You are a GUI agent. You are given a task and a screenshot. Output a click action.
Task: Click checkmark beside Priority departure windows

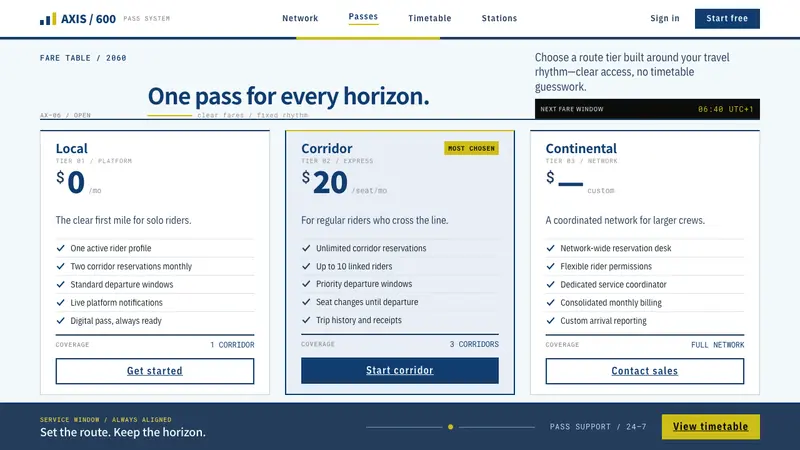[x=306, y=284]
